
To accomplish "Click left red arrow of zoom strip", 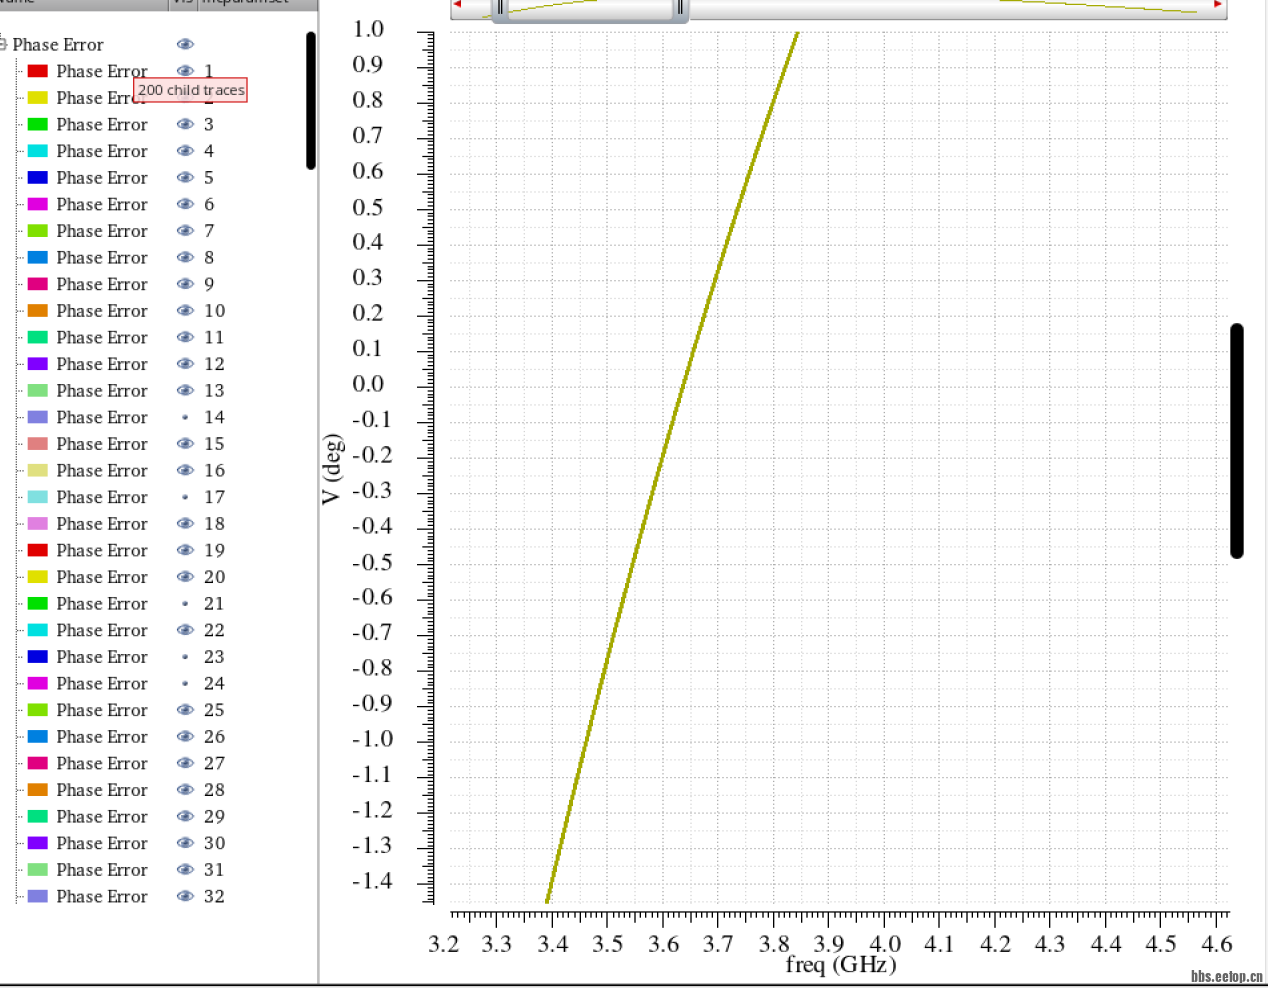I will [x=457, y=5].
